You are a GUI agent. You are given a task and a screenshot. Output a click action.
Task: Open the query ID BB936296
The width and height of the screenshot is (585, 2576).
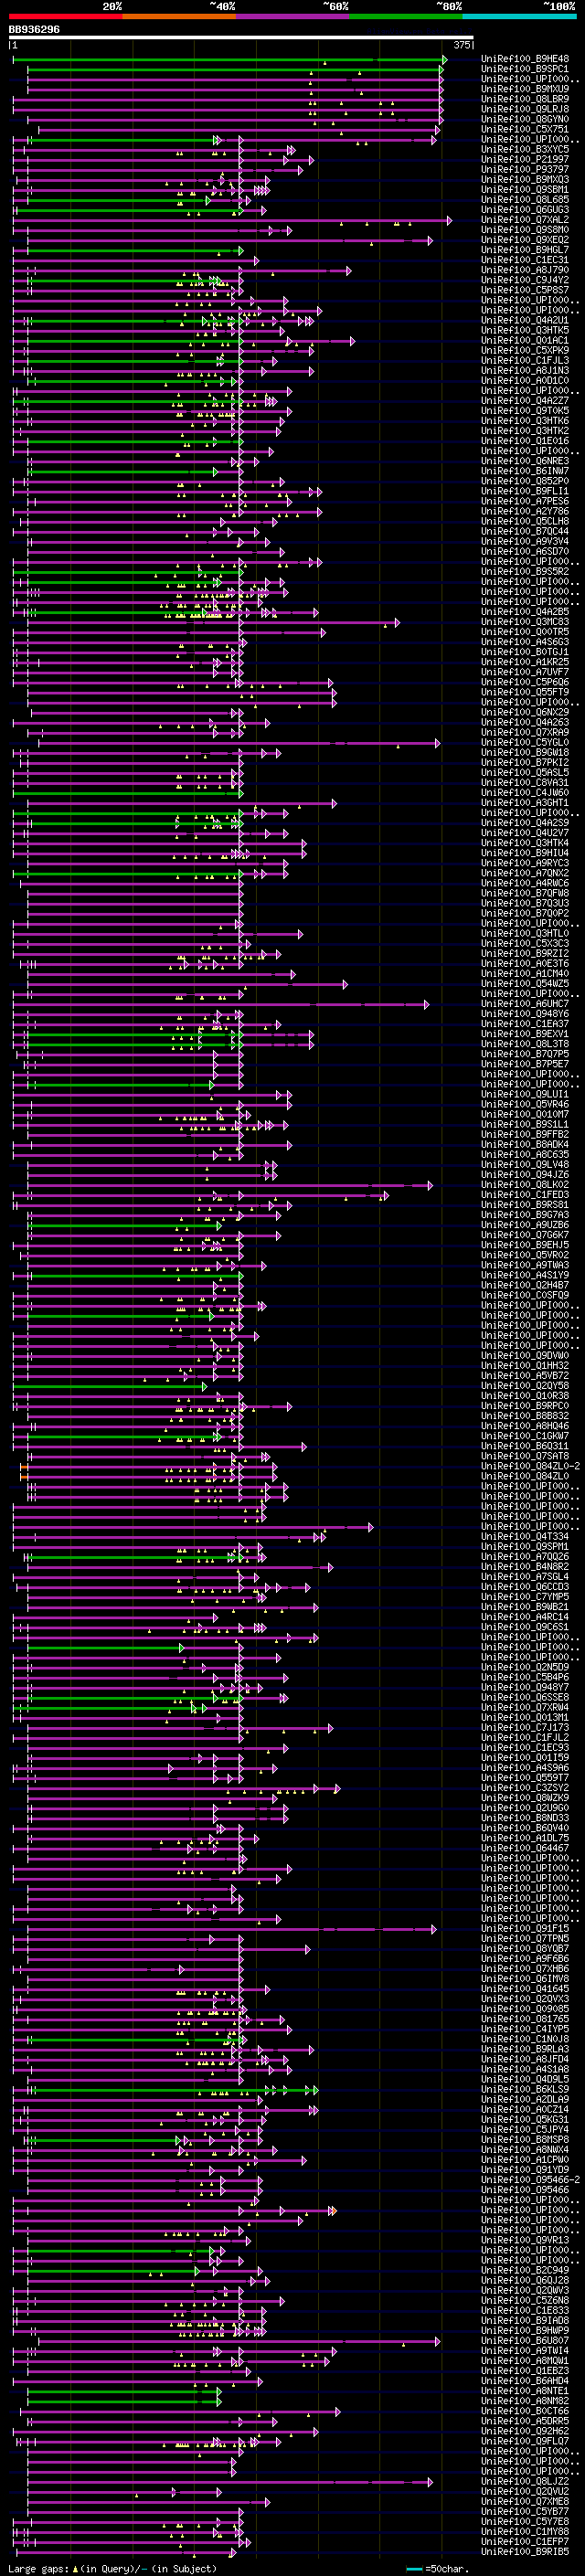(34, 30)
